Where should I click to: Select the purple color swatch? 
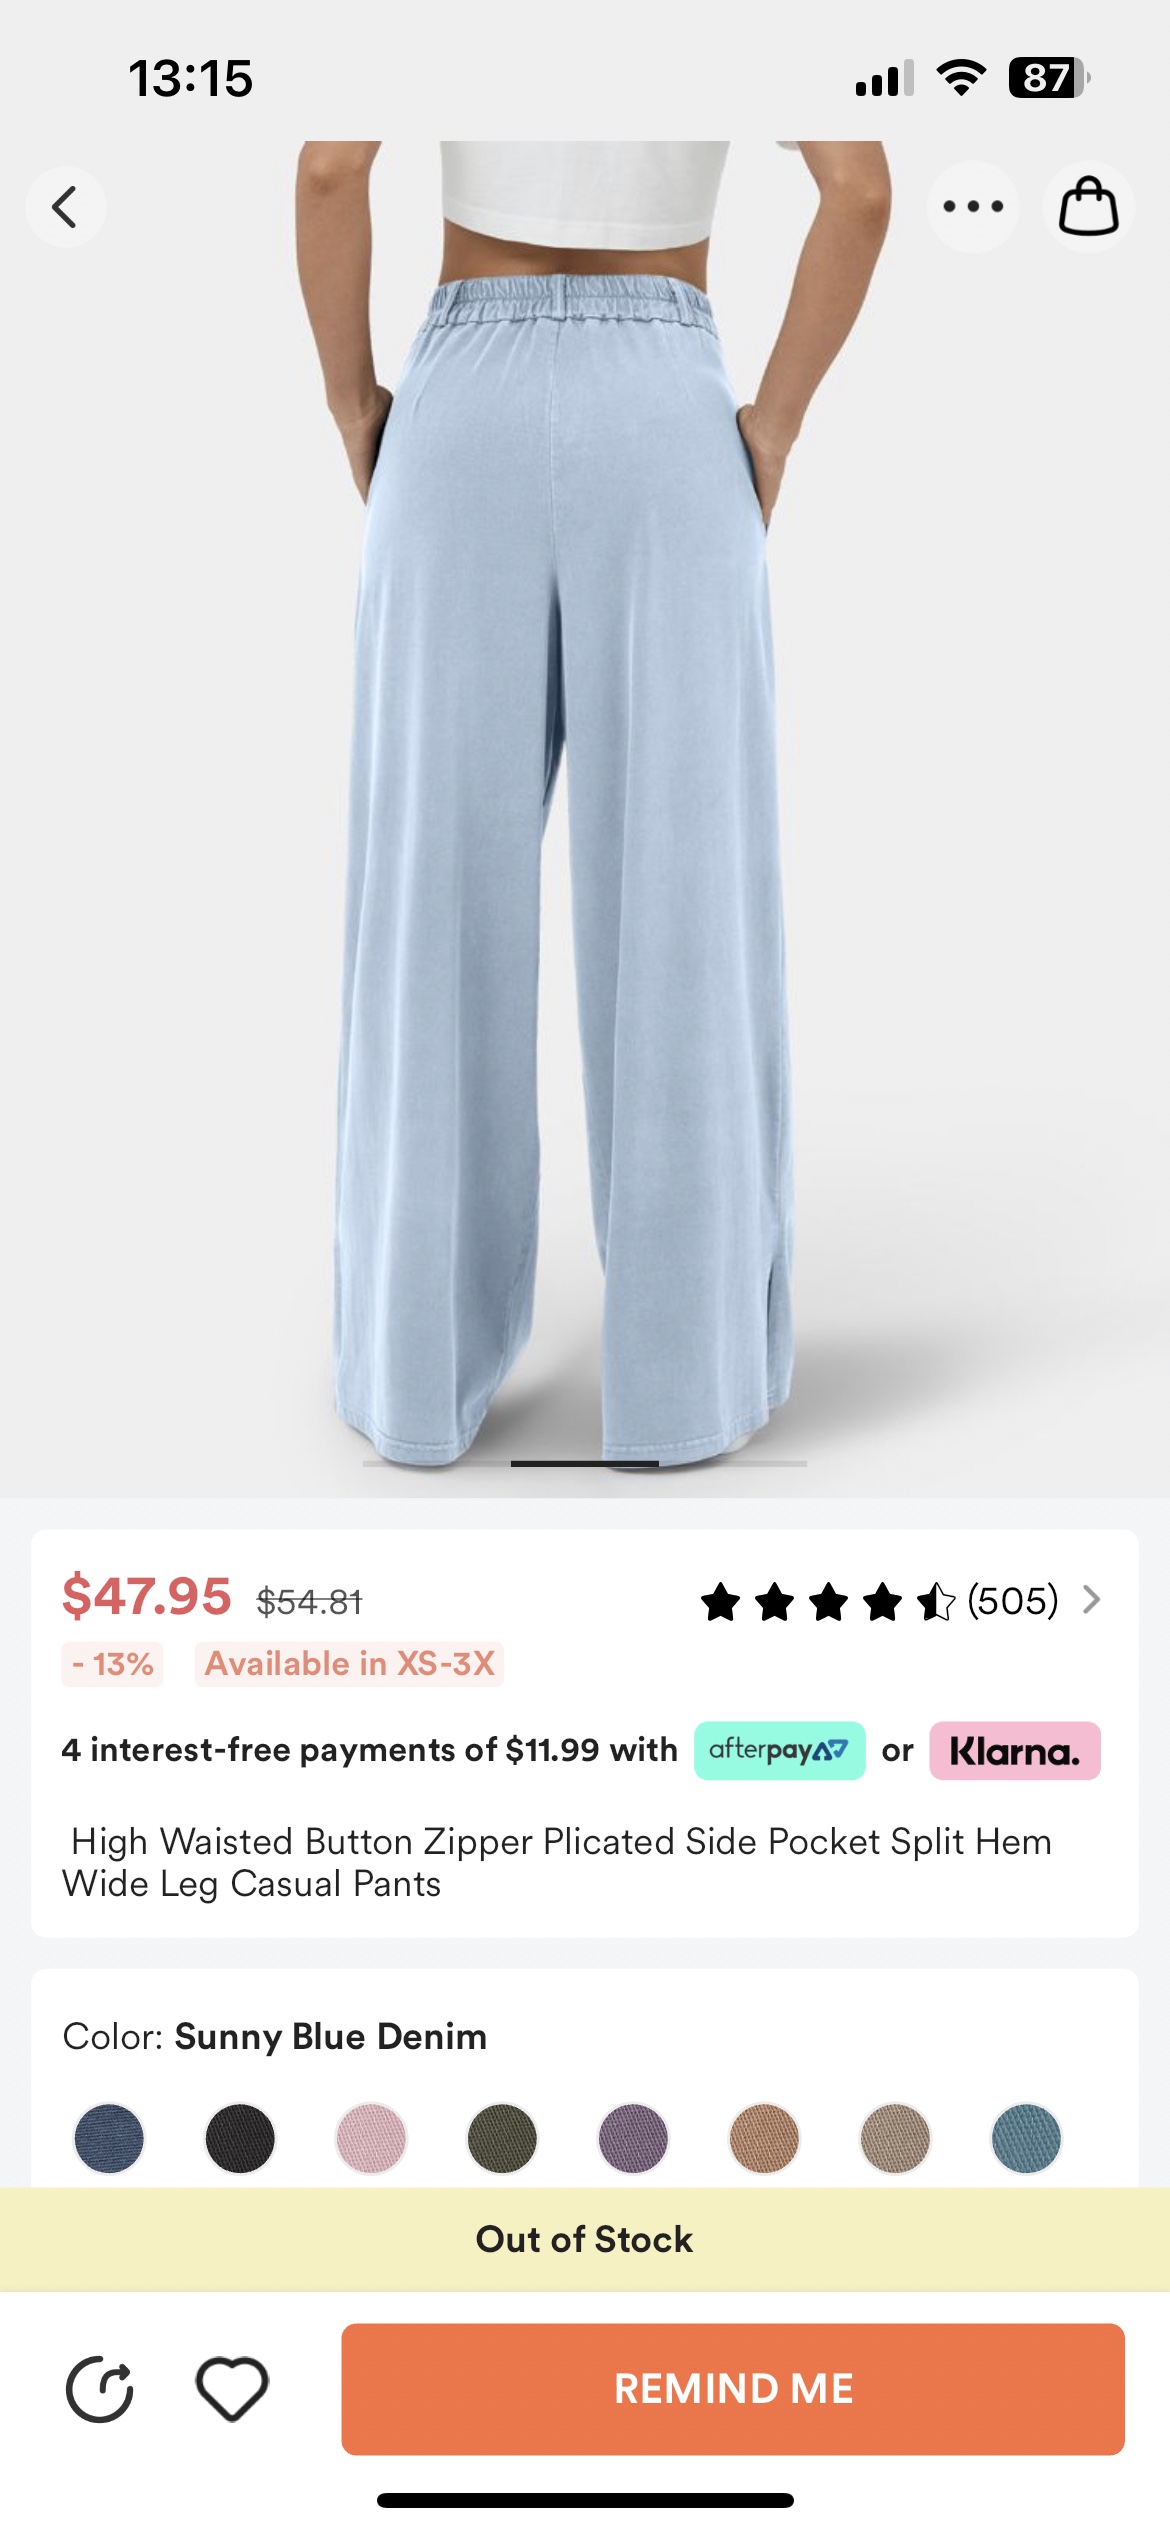click(633, 2138)
